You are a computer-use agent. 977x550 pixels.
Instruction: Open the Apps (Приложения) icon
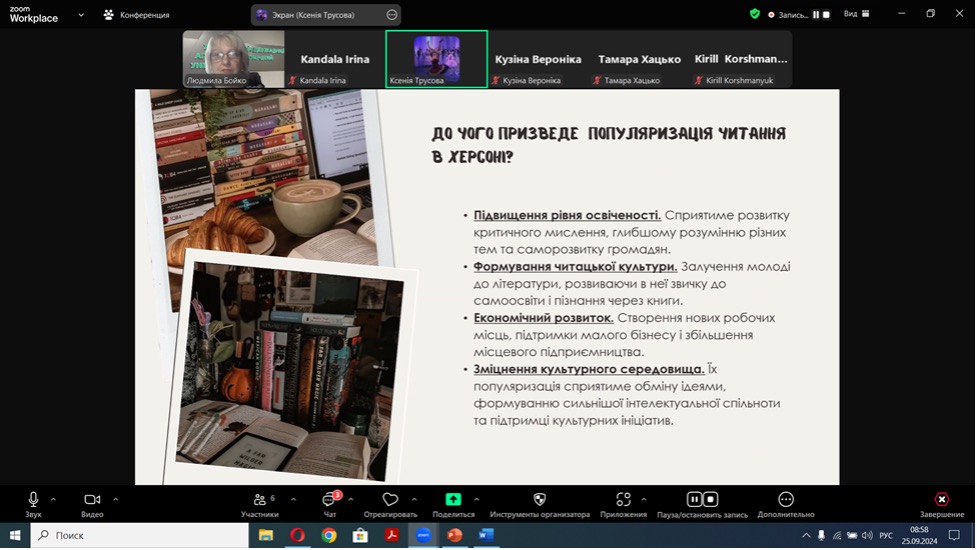pyautogui.click(x=623, y=500)
